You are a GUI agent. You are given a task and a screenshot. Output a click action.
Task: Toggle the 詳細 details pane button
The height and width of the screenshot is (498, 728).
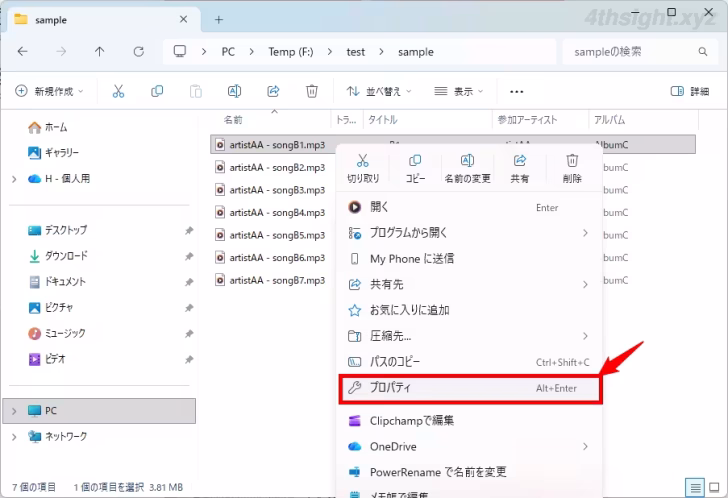pos(689,91)
